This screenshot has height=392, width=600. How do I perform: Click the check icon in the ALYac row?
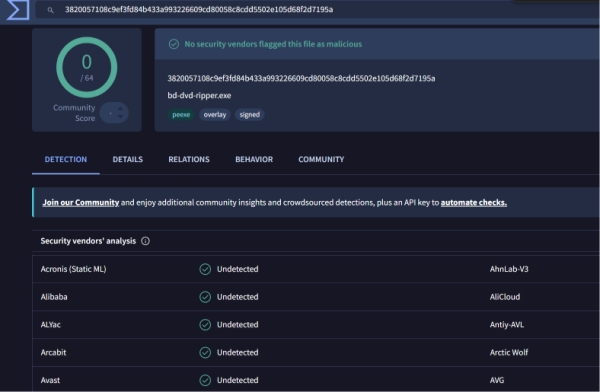[205, 325]
